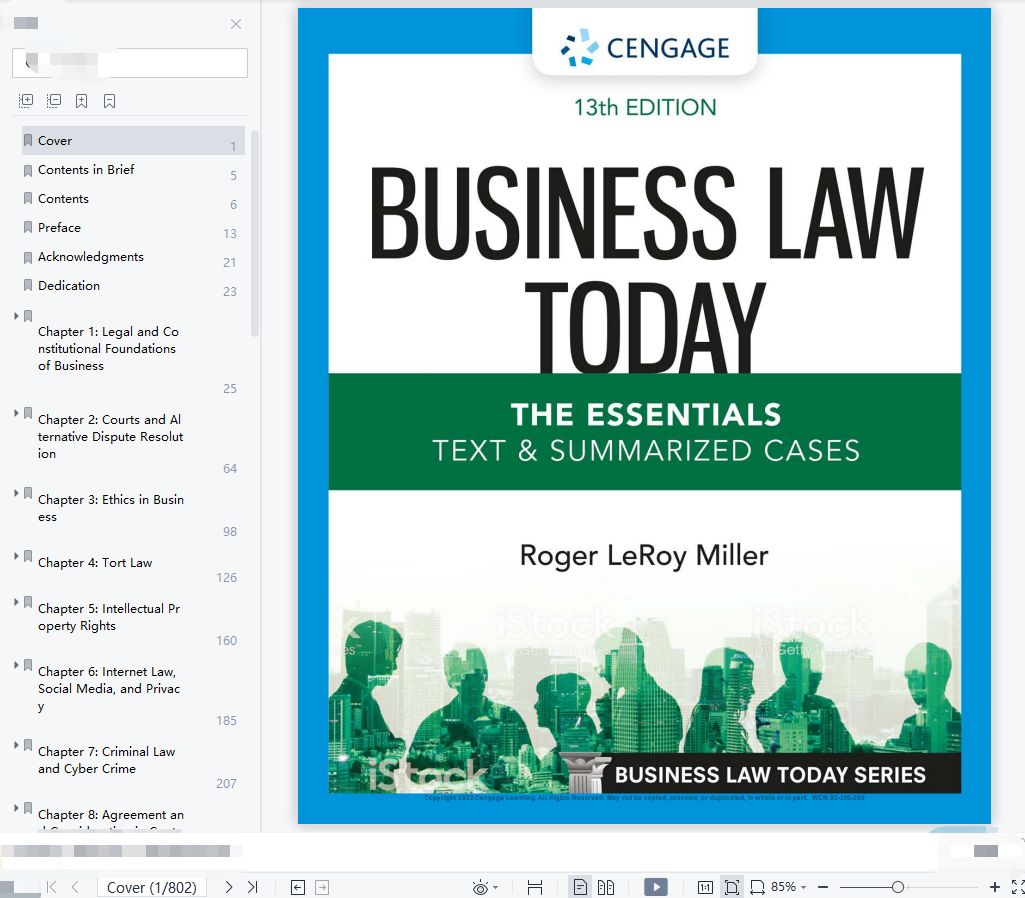Expand Chapter 4: Tort Law bookmark
Image resolution: width=1025 pixels, height=898 pixels.
pyautogui.click(x=16, y=556)
